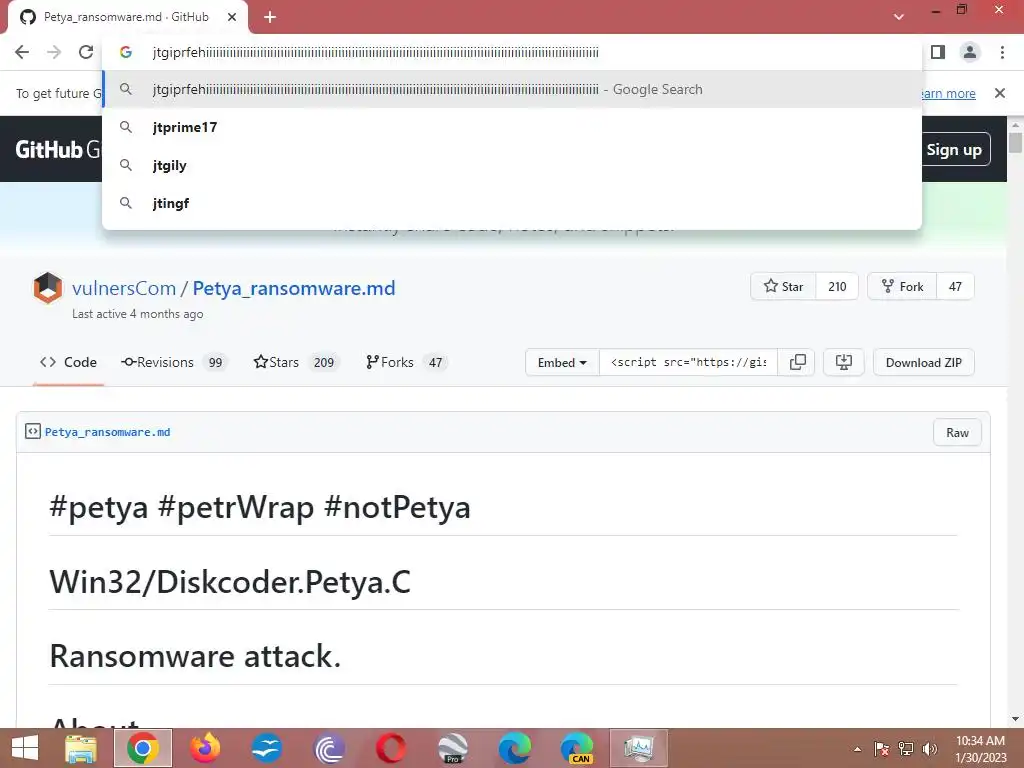Image resolution: width=1024 pixels, height=768 pixels.
Task: Switch to the Code tab
Action: [69, 362]
